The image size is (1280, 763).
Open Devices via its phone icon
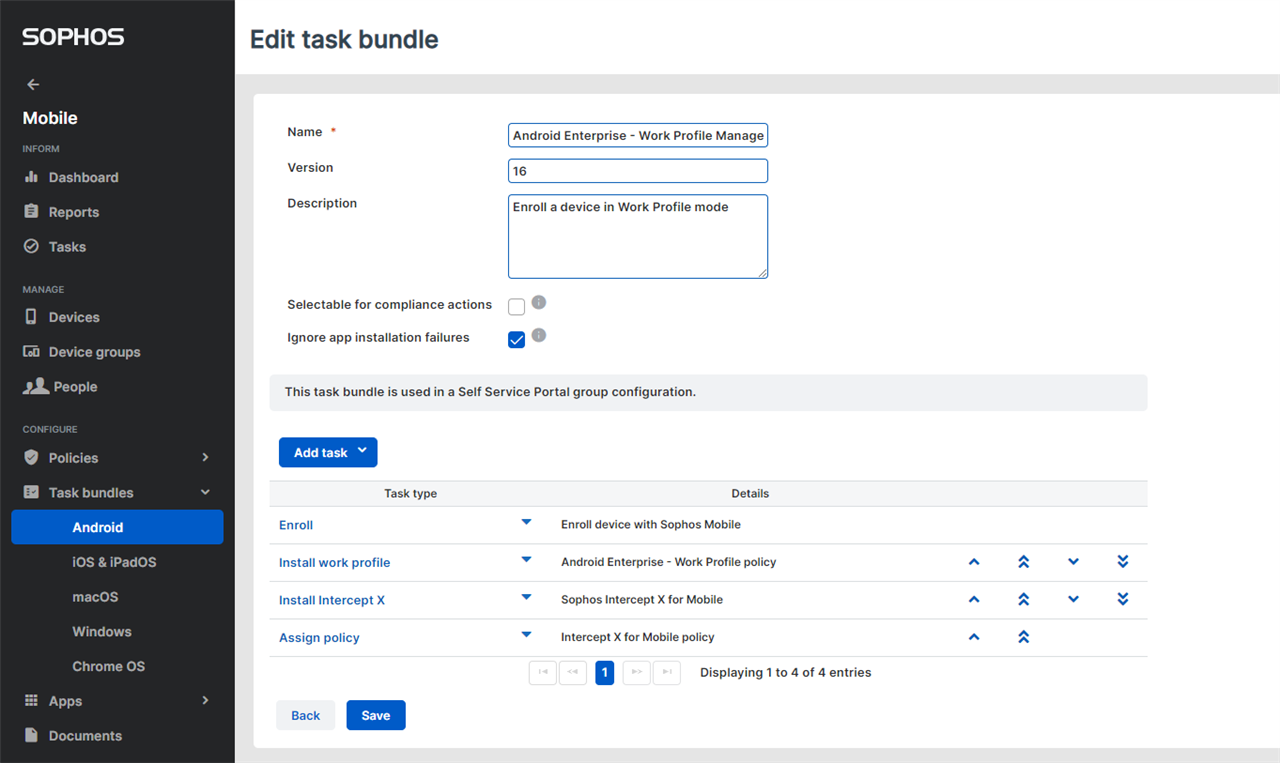coord(31,317)
